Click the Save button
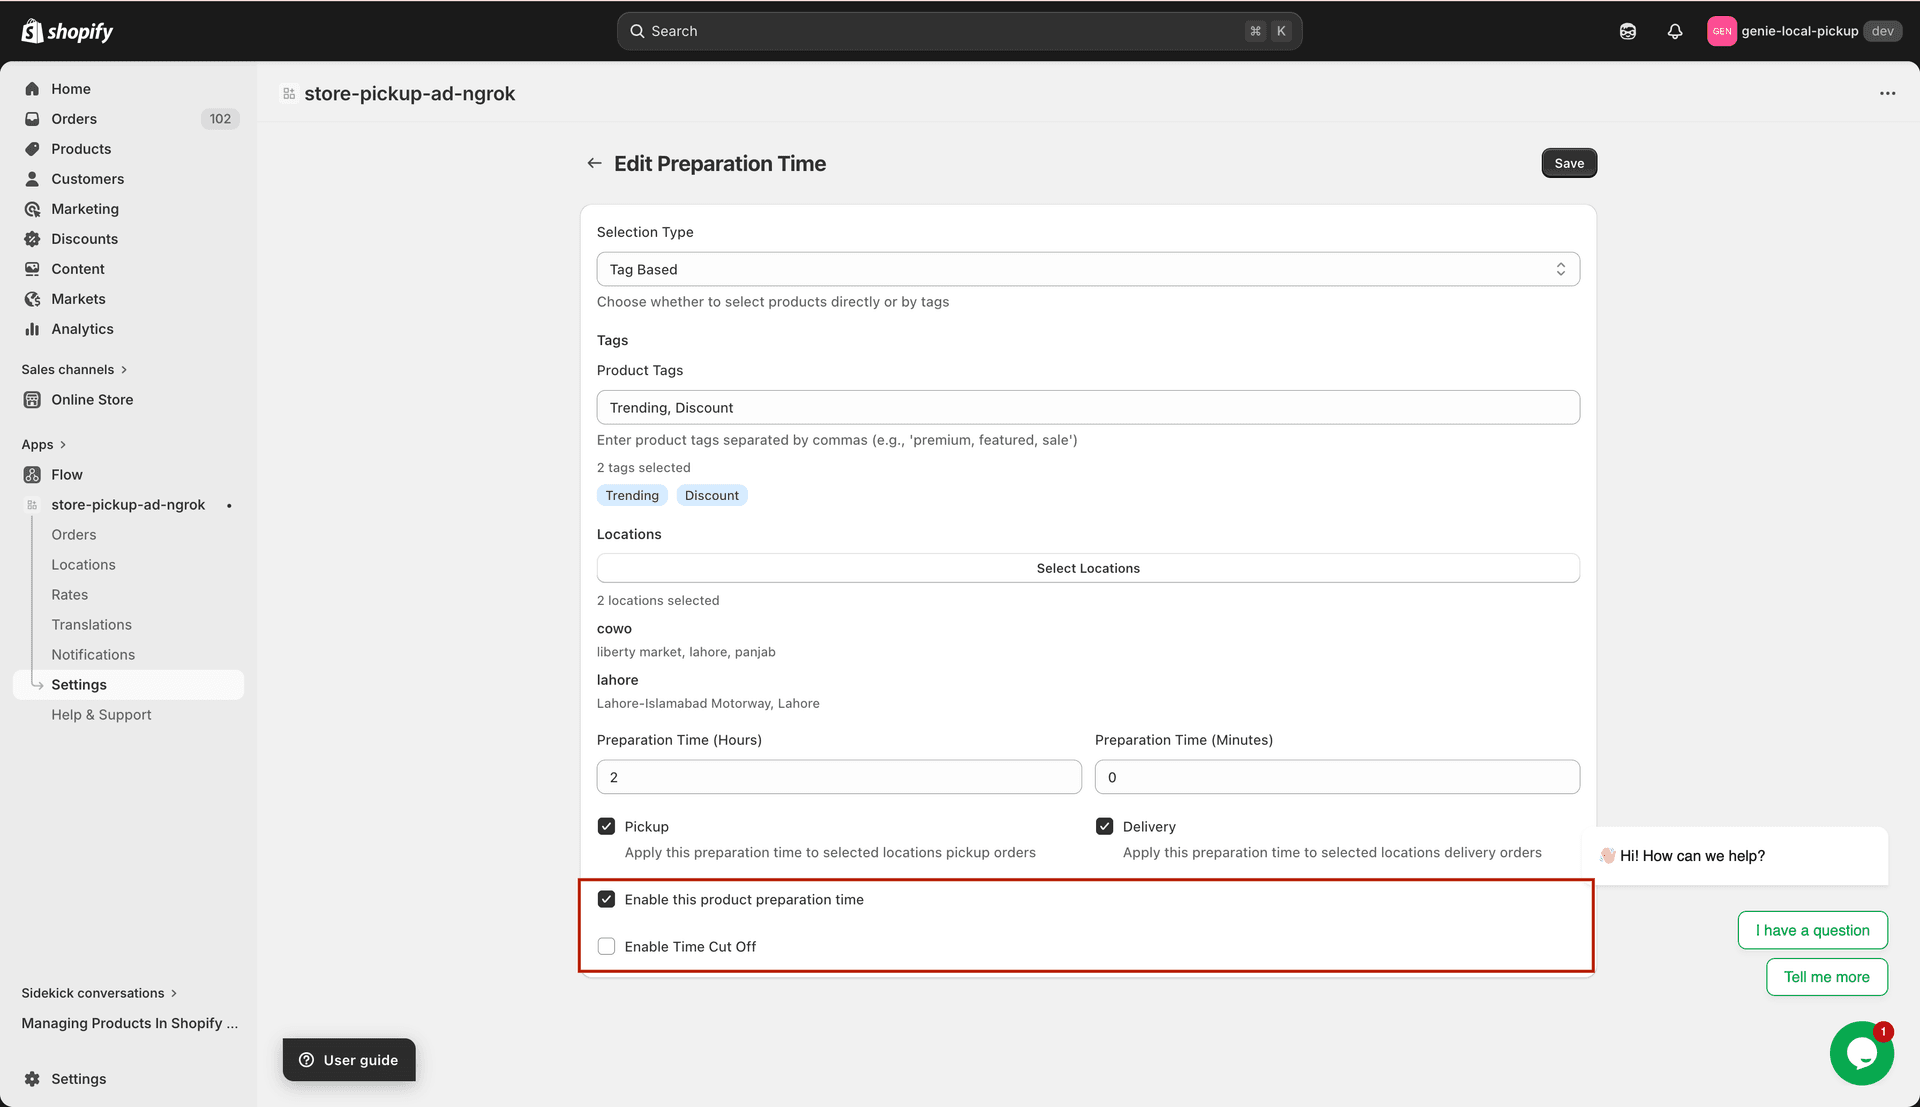1920x1107 pixels. [1568, 162]
